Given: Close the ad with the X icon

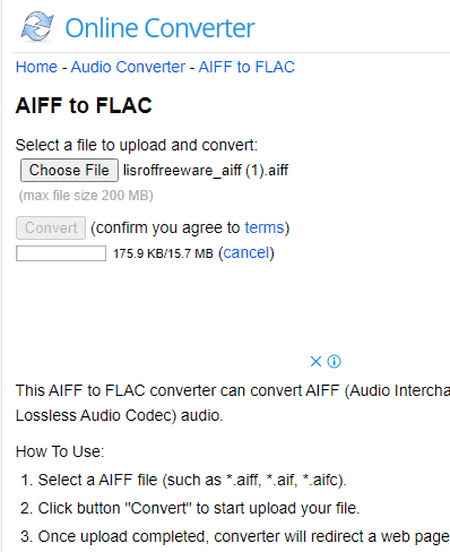Looking at the screenshot, I should [x=316, y=362].
